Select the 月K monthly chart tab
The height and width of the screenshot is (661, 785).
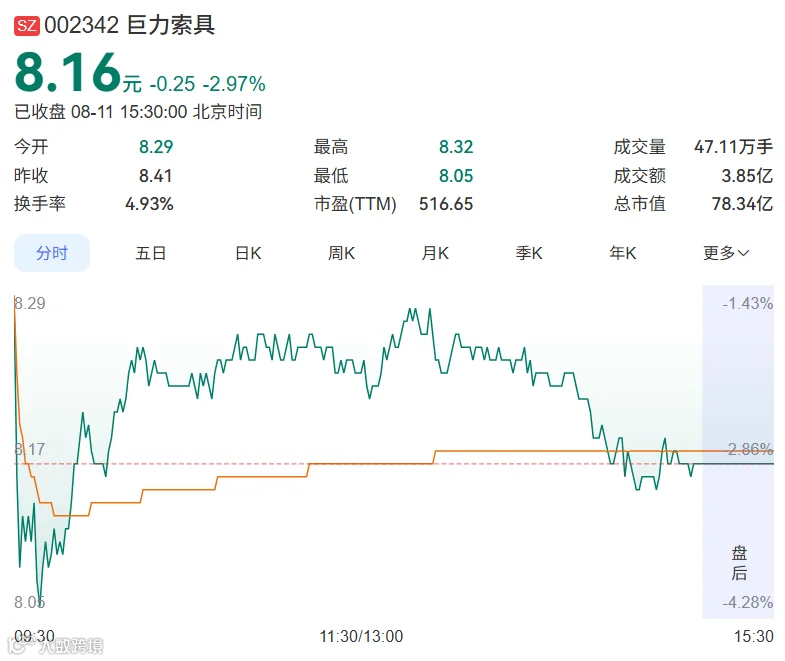[x=435, y=253]
